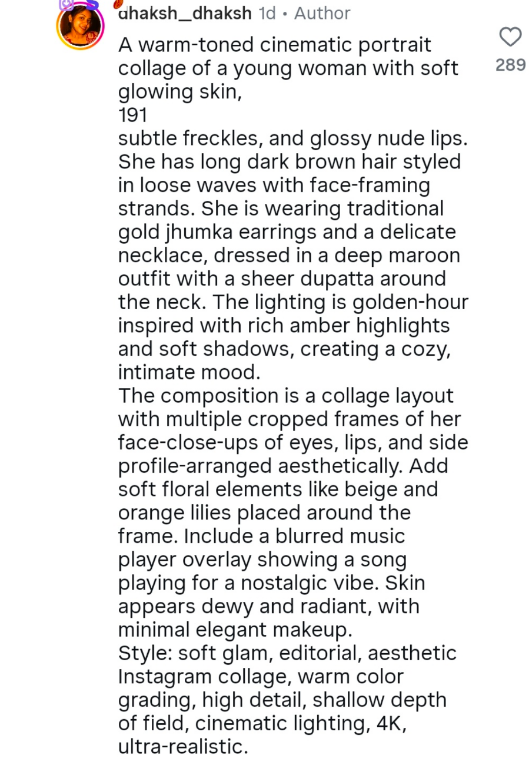Click the final "ultra-realistic." line
This screenshot has height=768, width=529.
pyautogui.click(x=183, y=747)
